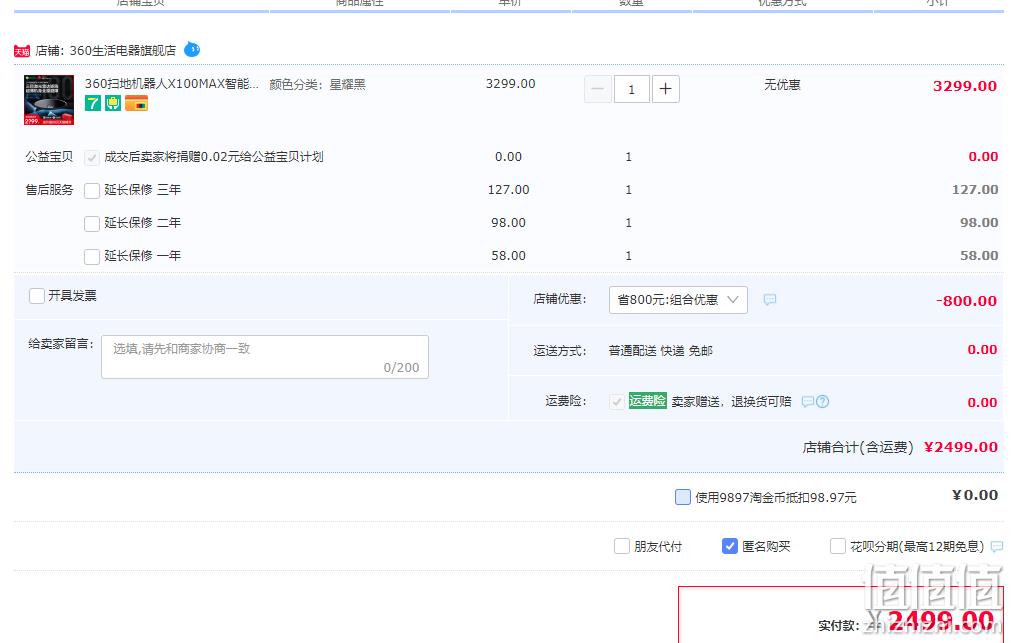Open the 360生活电器旗舰店 shop link
Screen dimensions: 1012x643
[x=123, y=50]
